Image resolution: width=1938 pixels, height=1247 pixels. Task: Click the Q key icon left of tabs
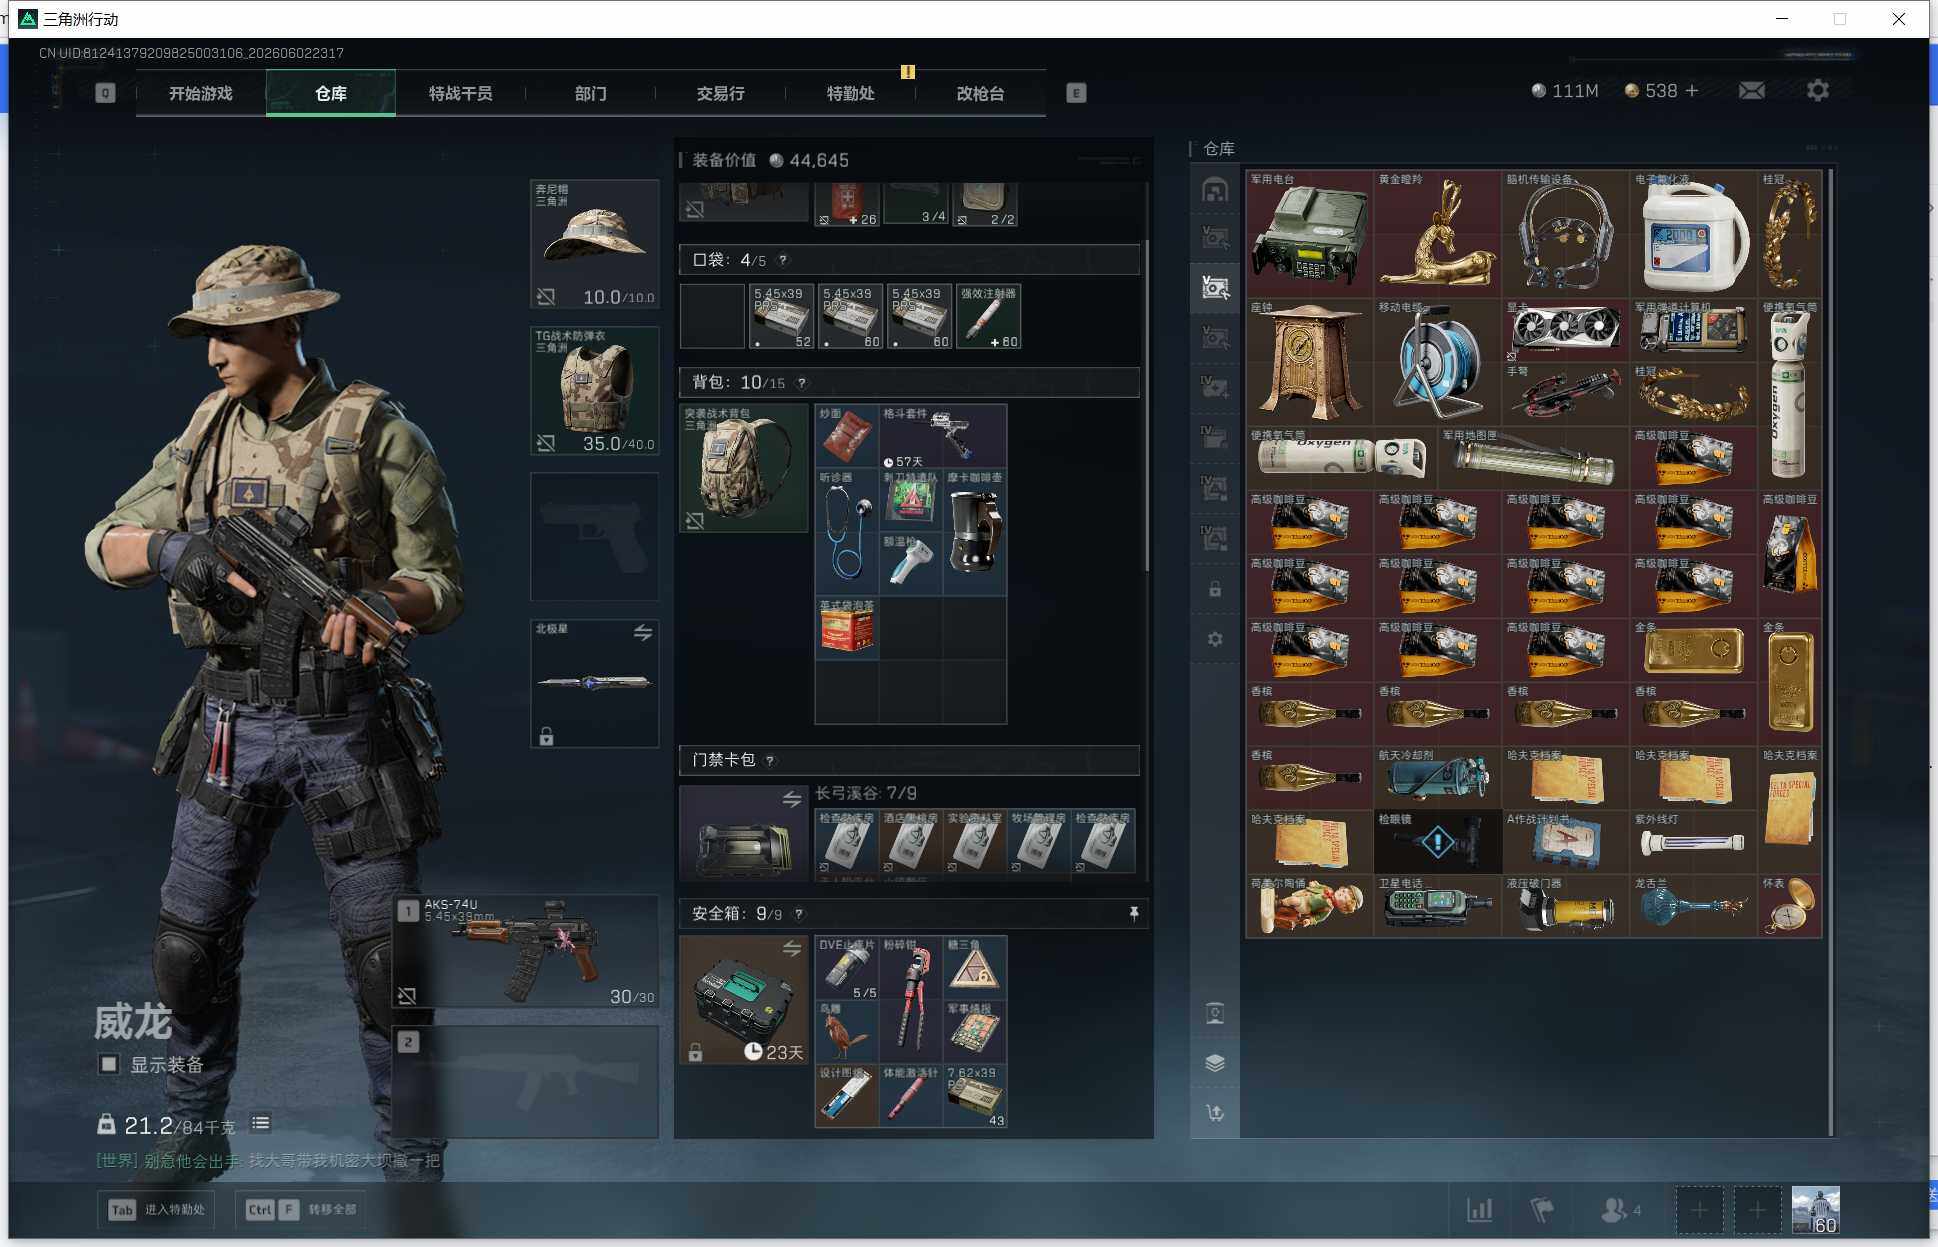coord(105,93)
